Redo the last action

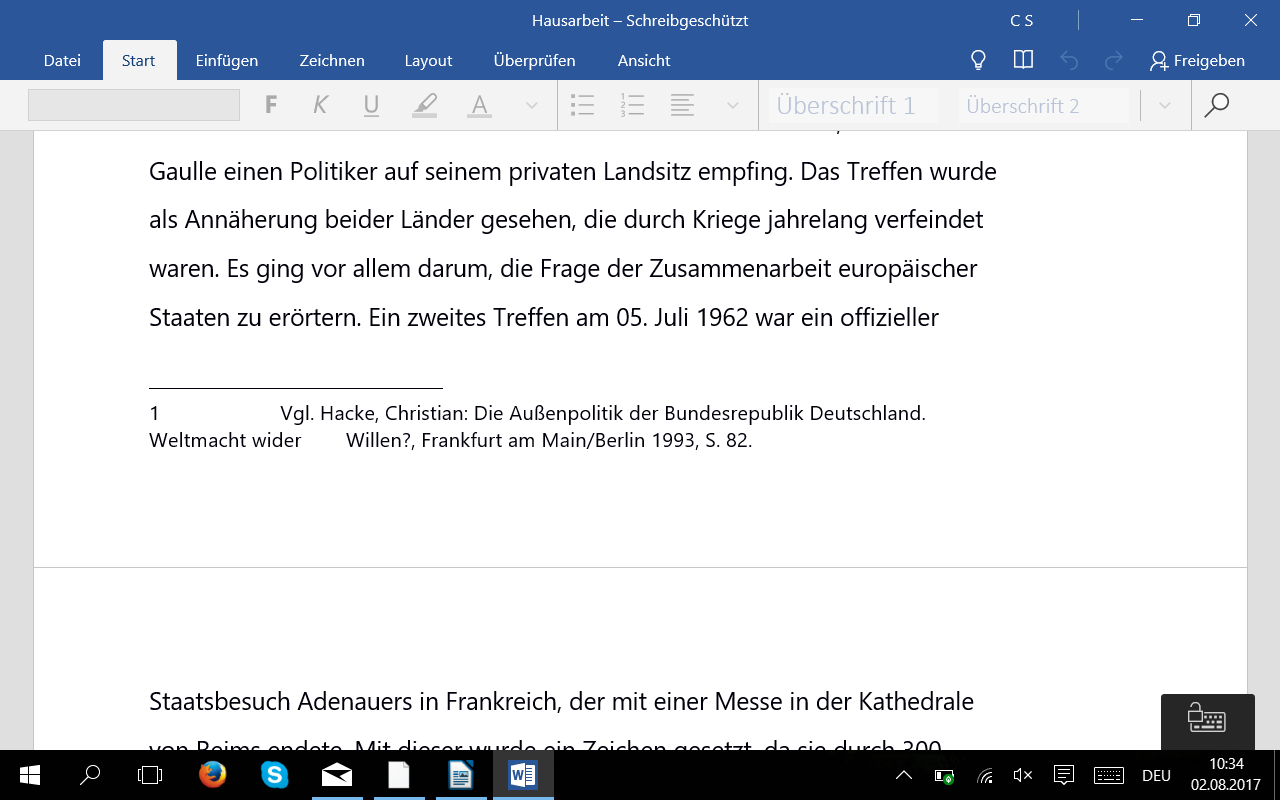pyautogui.click(x=1113, y=61)
